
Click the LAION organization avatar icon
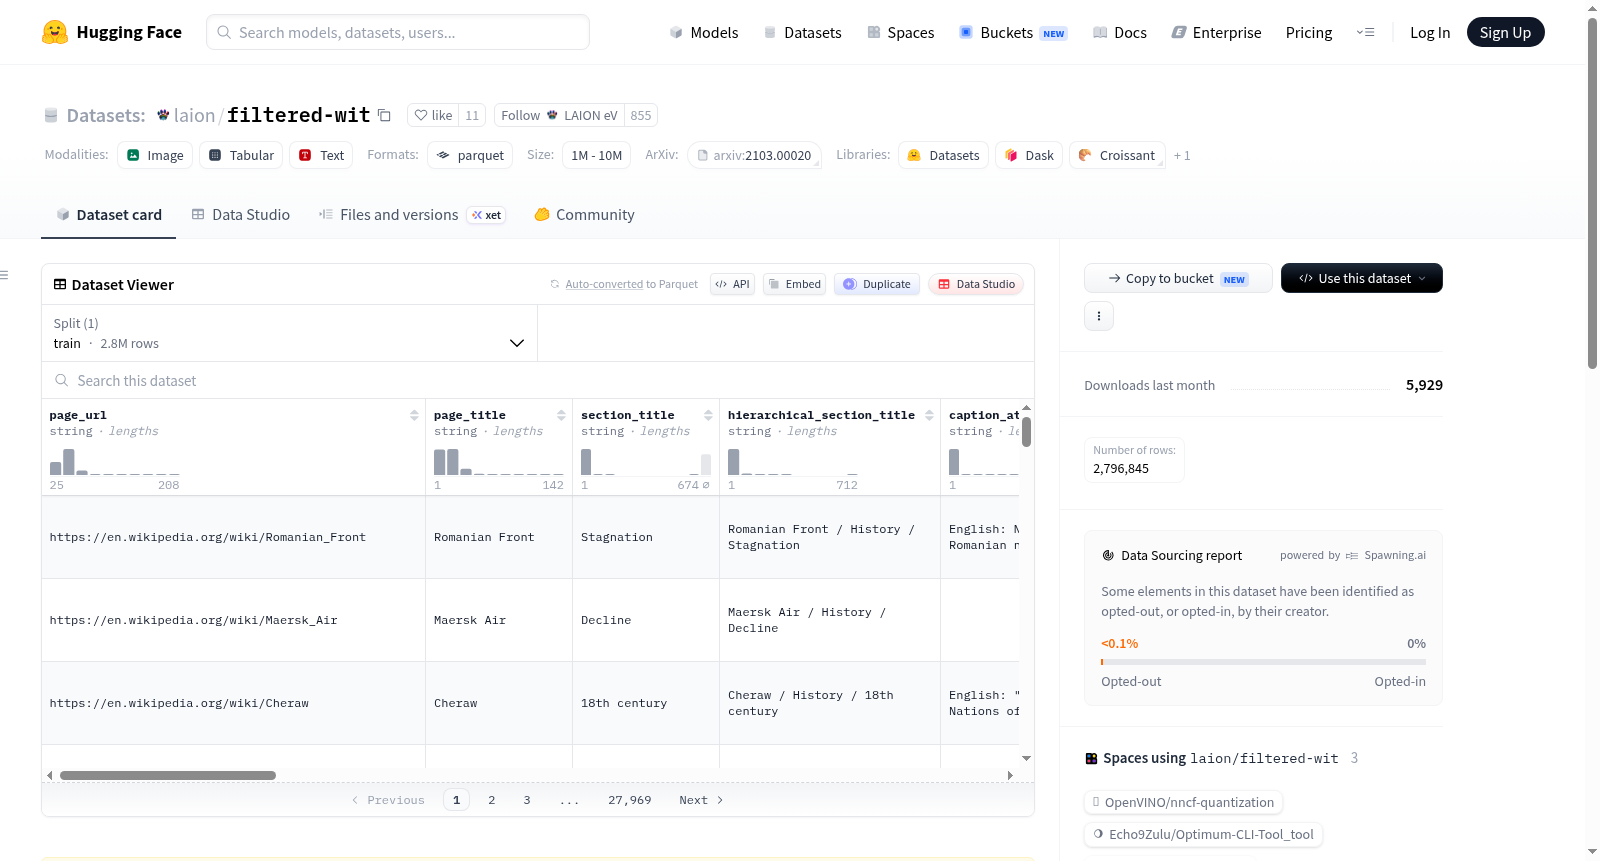[x=163, y=115]
